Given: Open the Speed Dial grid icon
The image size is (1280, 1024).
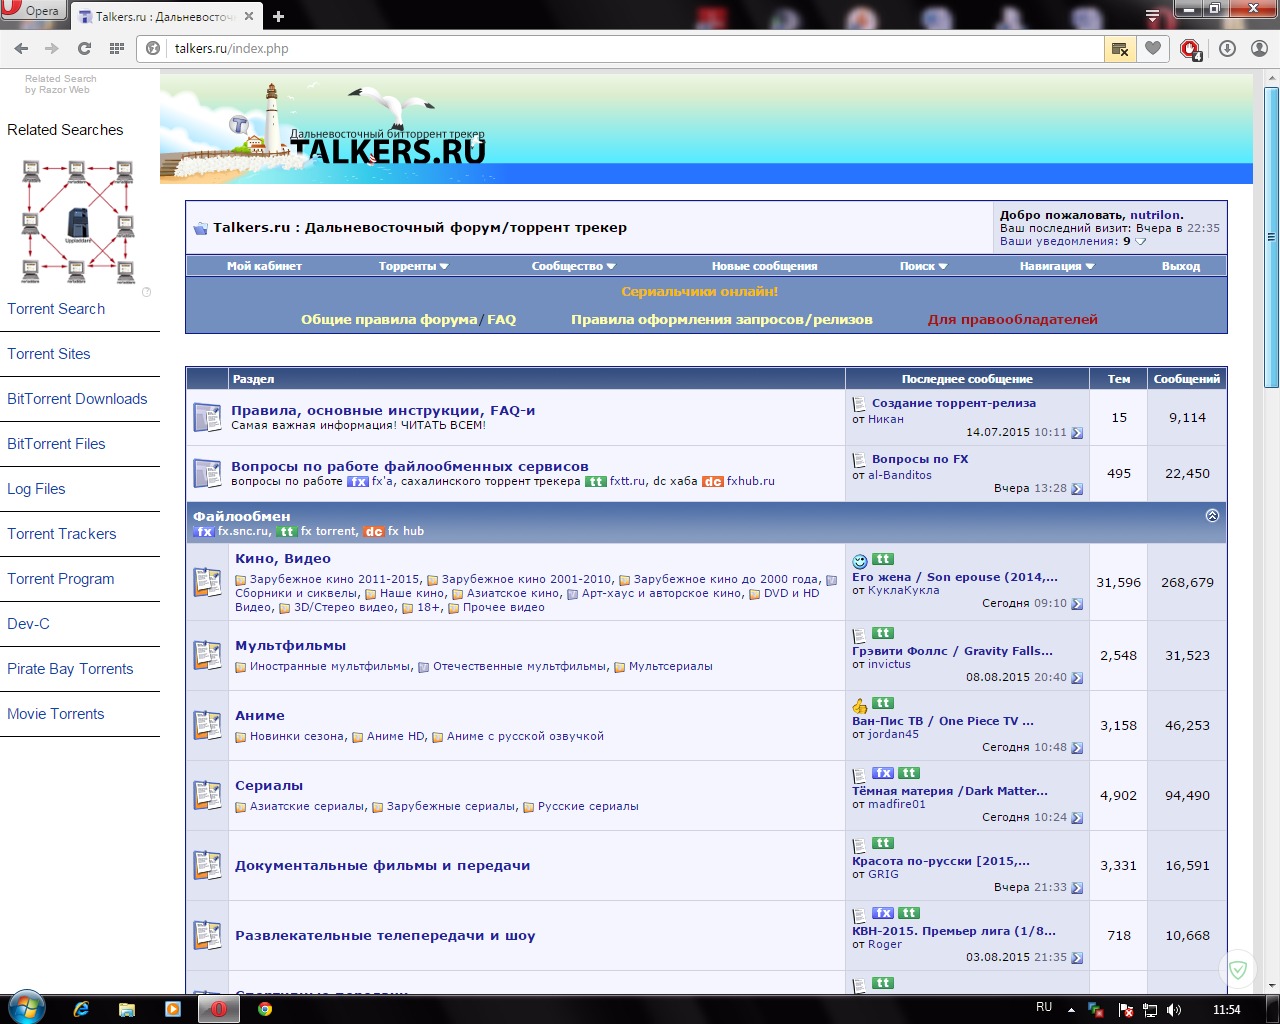Looking at the screenshot, I should (117, 48).
